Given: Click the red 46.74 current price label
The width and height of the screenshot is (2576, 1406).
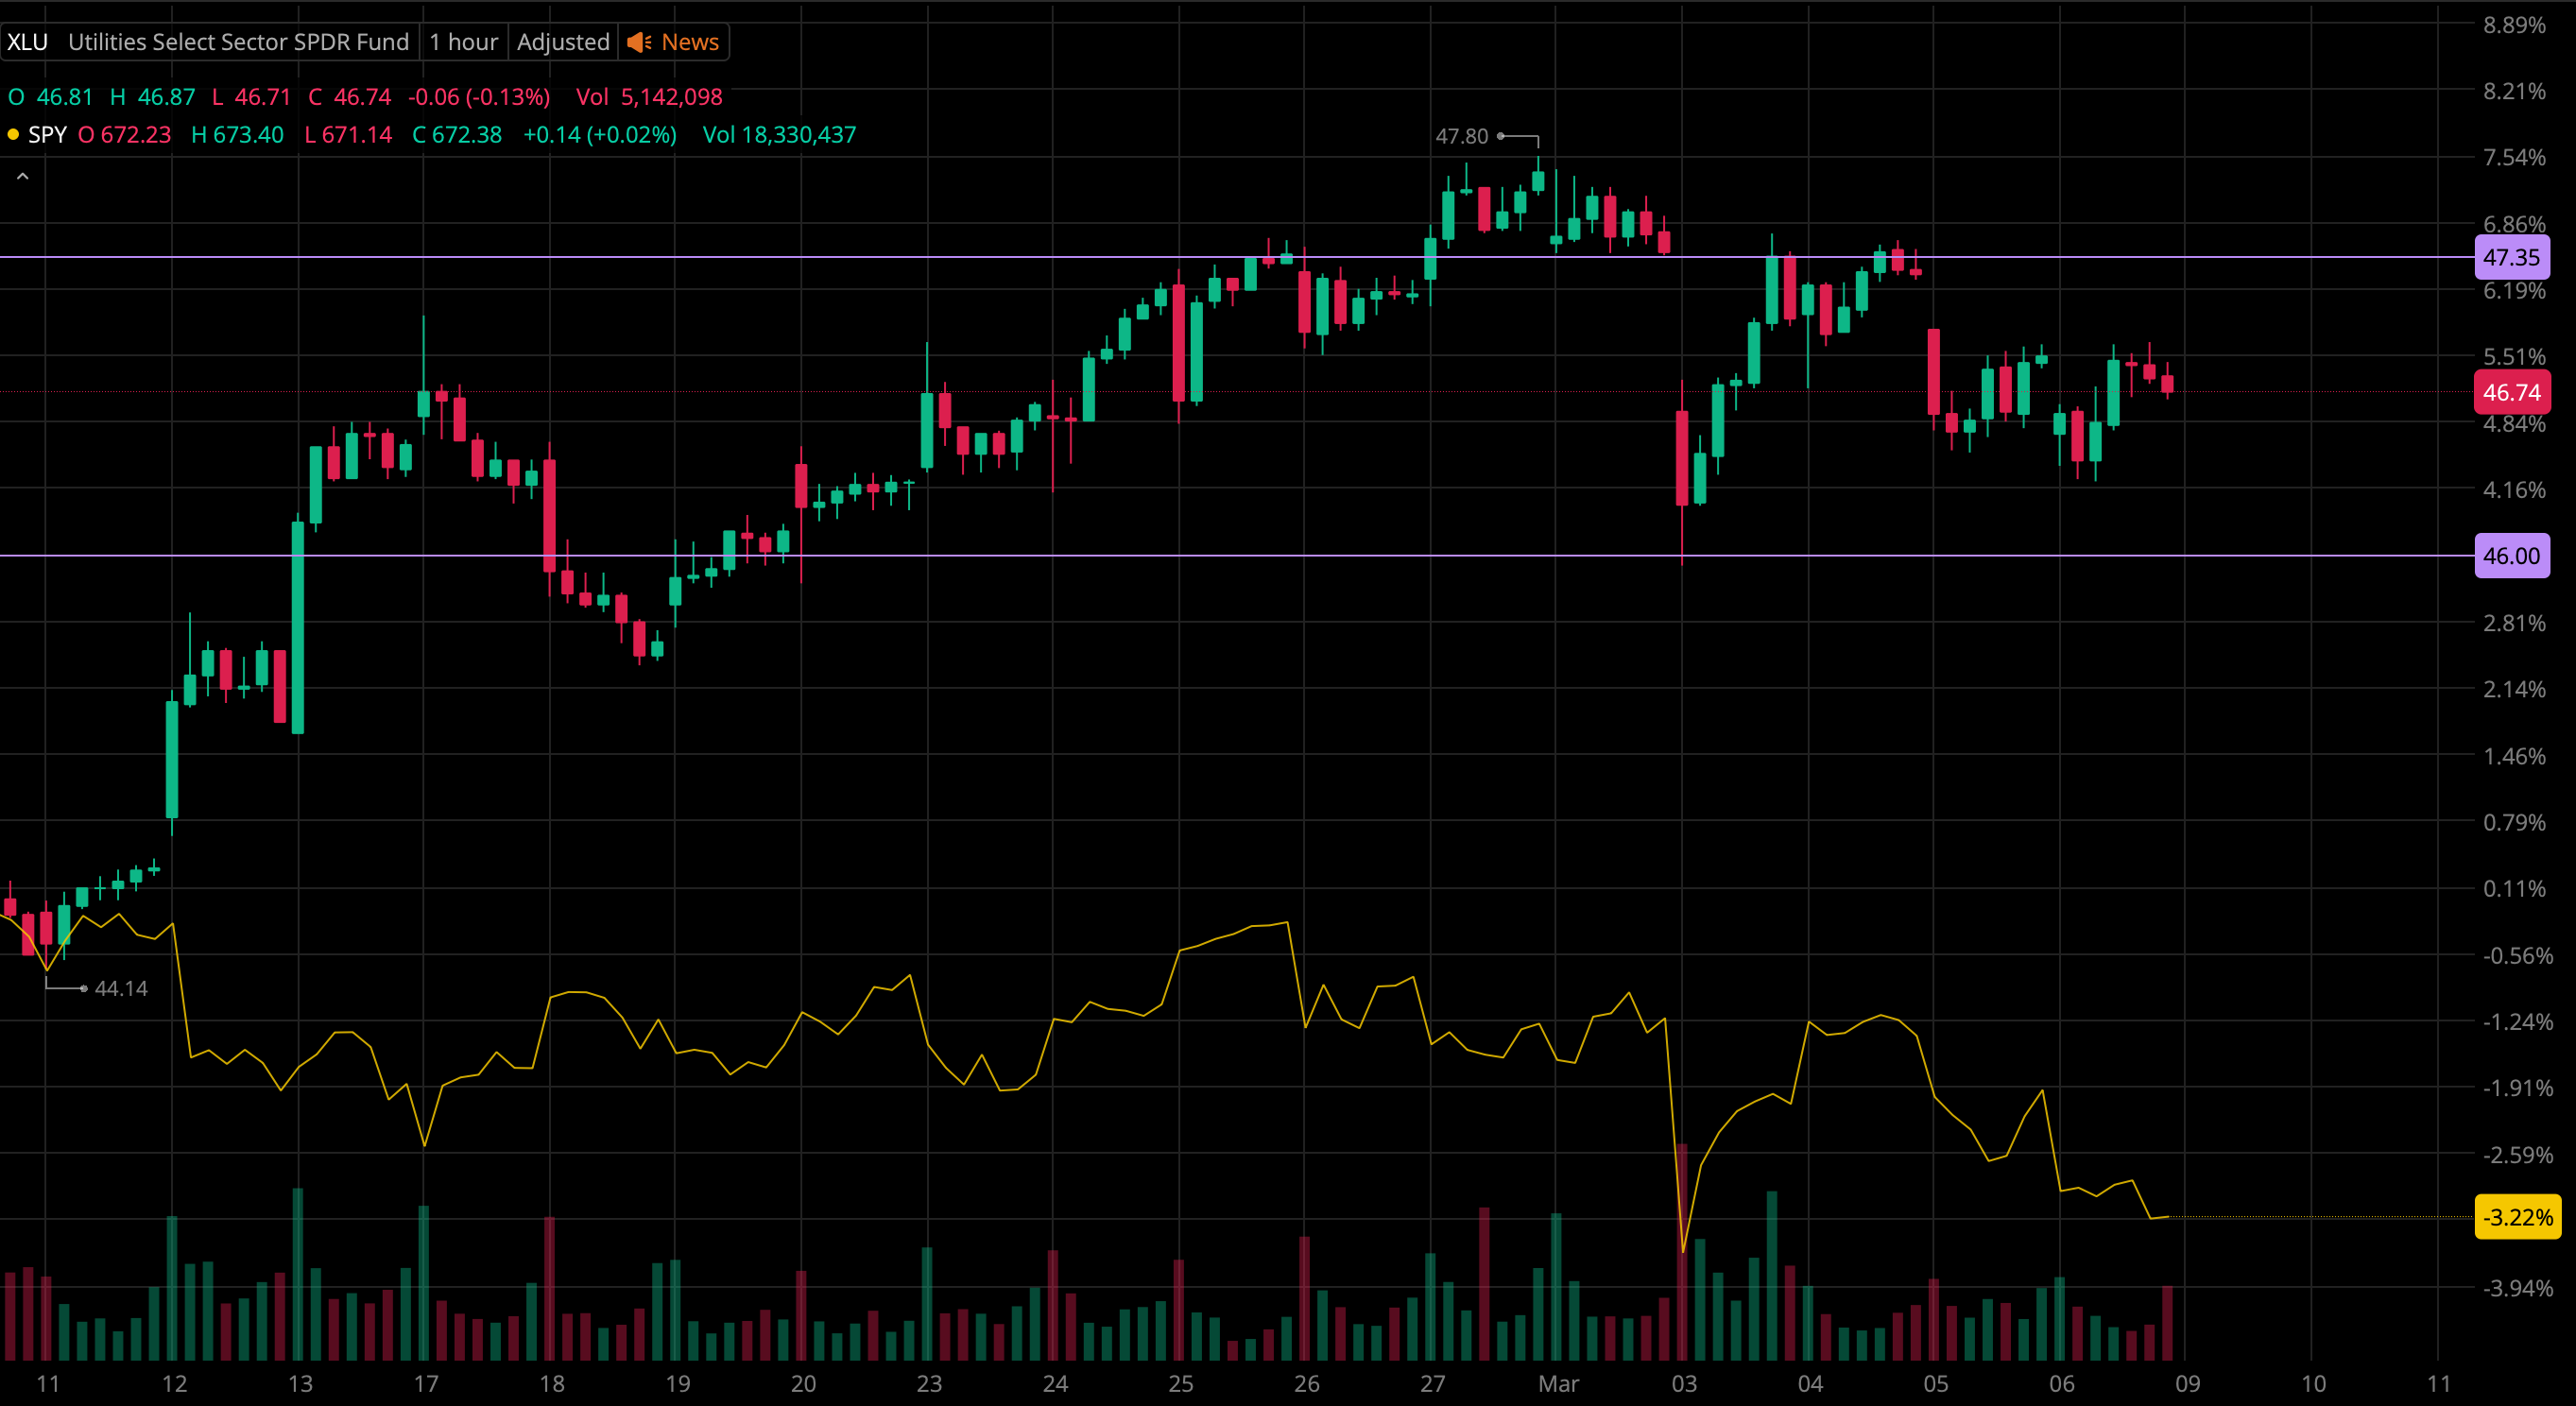Looking at the screenshot, I should pyautogui.click(x=2510, y=393).
